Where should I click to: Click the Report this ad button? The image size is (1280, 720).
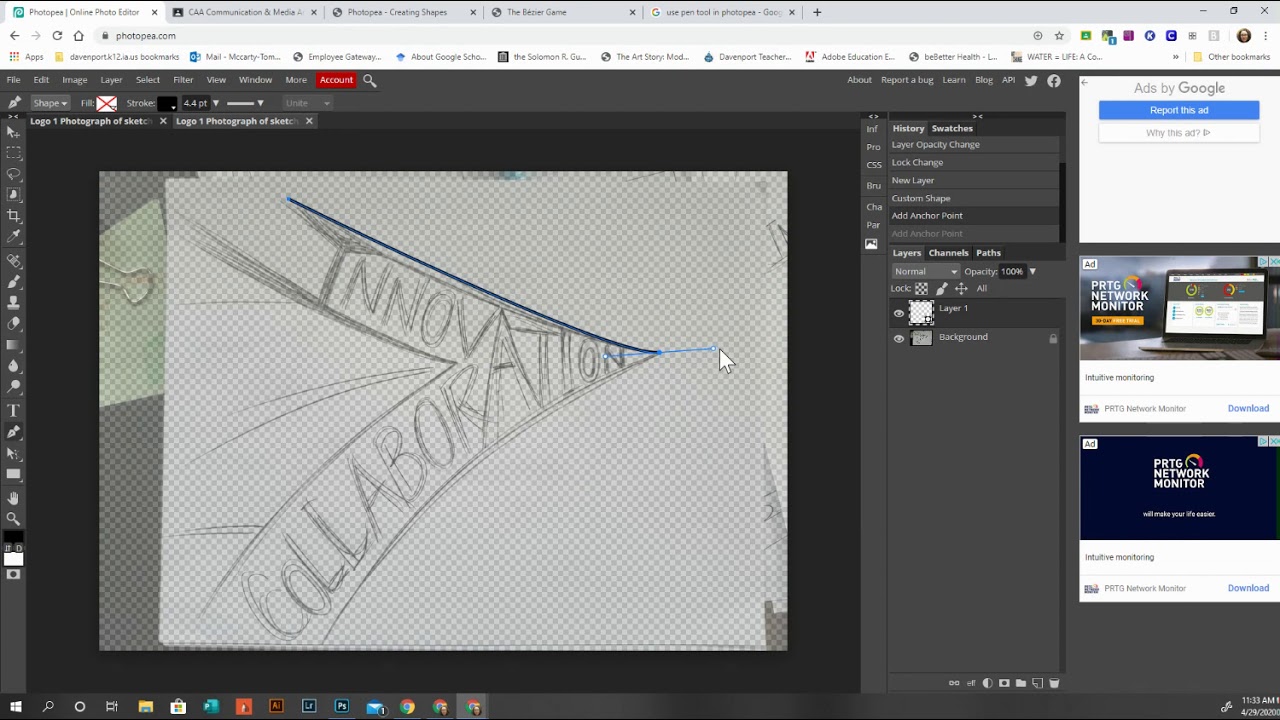1179,110
